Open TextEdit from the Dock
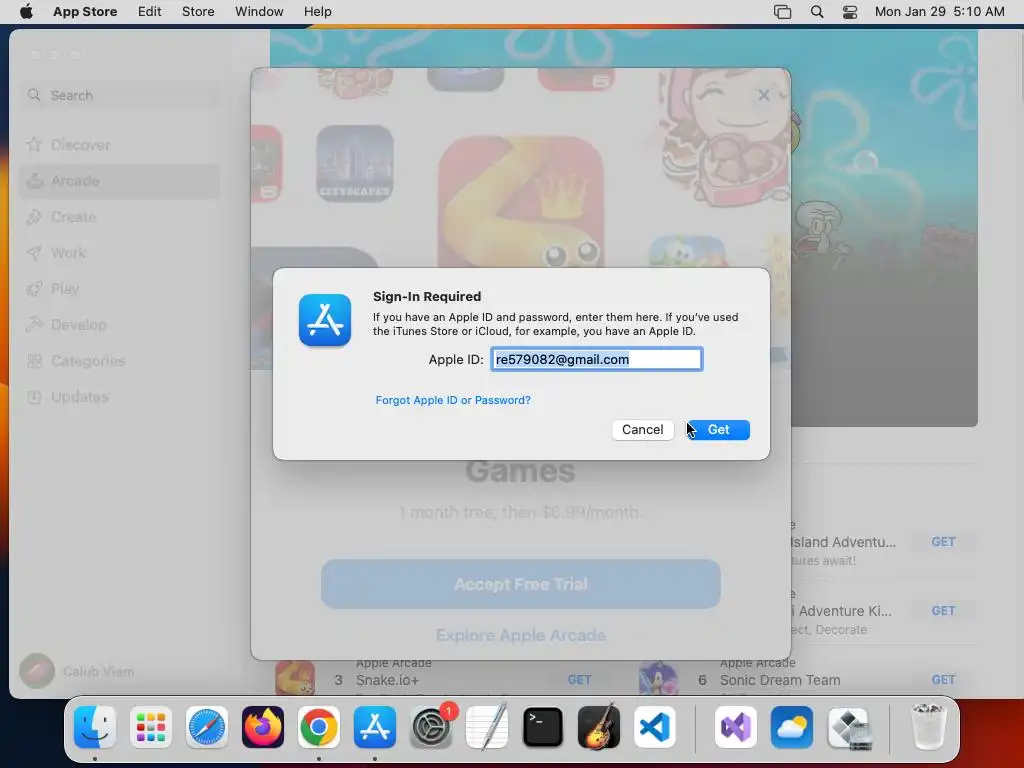Viewport: 1024px width, 768px height. coord(487,727)
